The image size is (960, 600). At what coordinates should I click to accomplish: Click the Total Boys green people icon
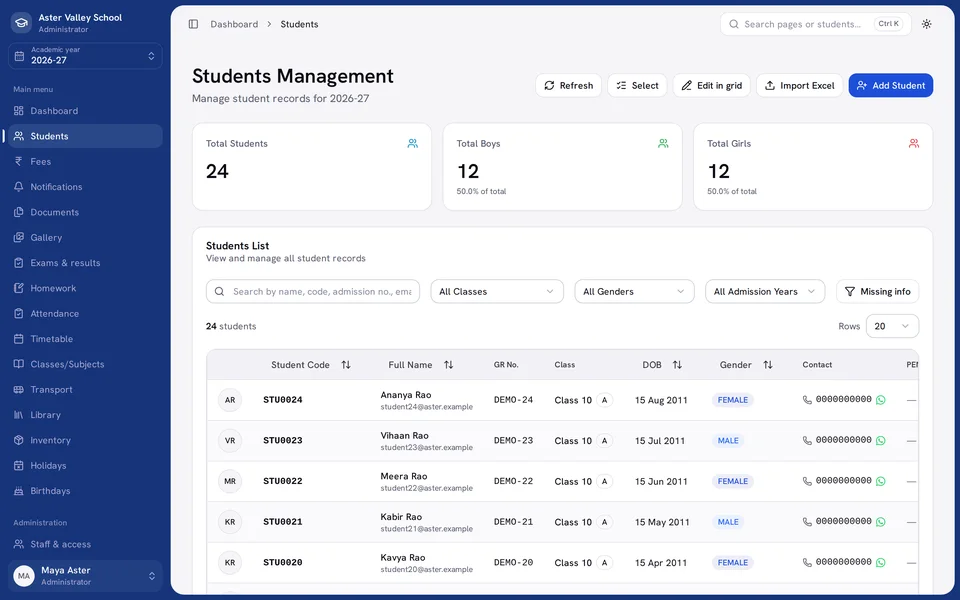click(663, 143)
